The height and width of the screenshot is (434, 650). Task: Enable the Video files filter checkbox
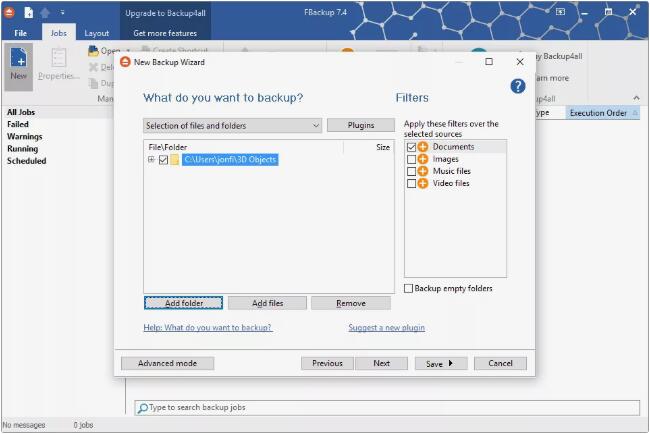pos(411,183)
